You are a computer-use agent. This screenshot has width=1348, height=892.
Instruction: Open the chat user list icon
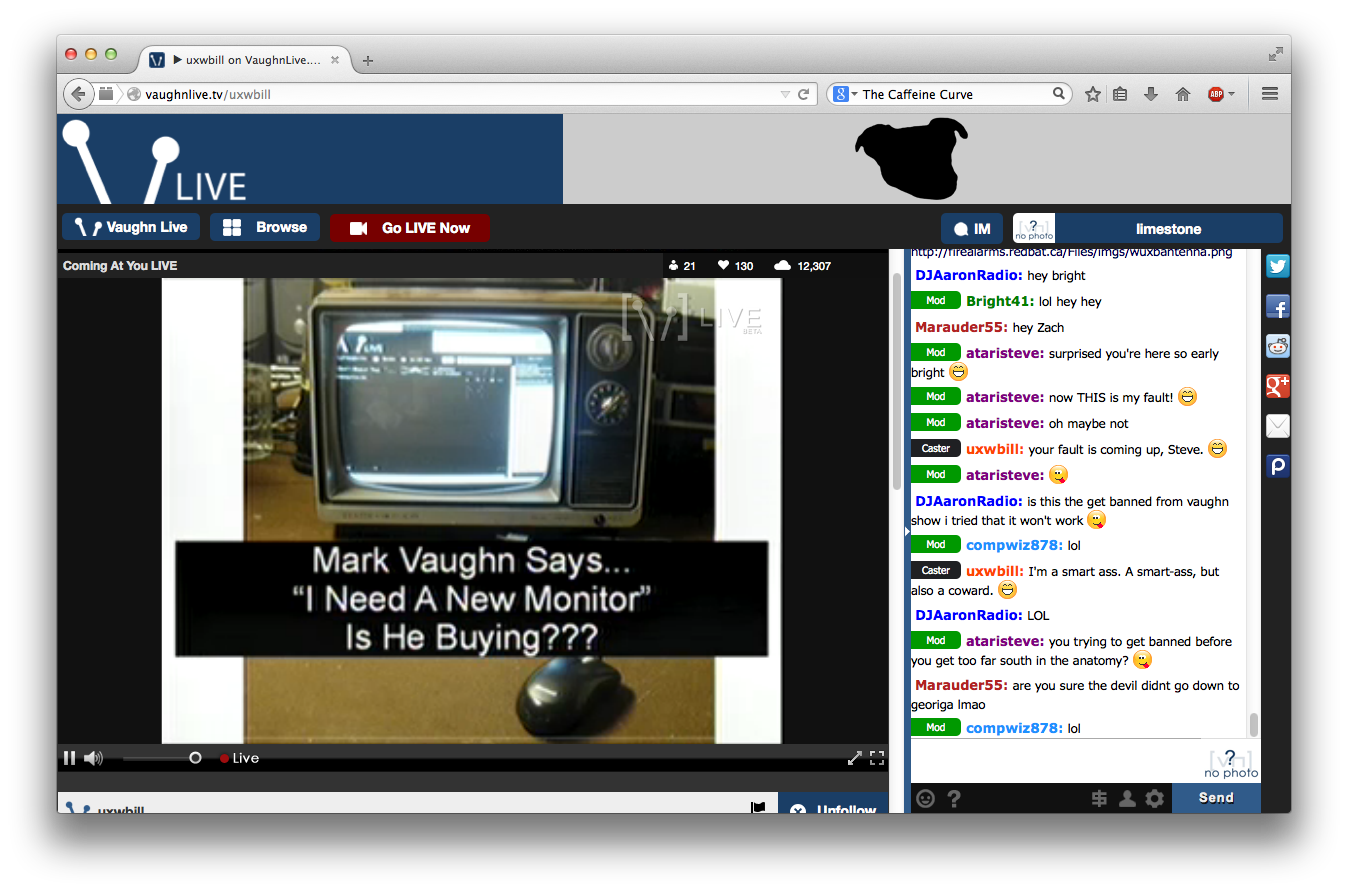point(1127,798)
